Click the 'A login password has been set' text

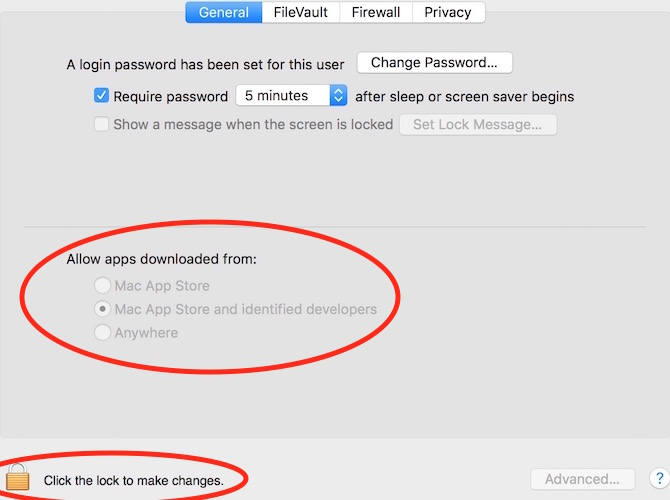click(x=207, y=64)
